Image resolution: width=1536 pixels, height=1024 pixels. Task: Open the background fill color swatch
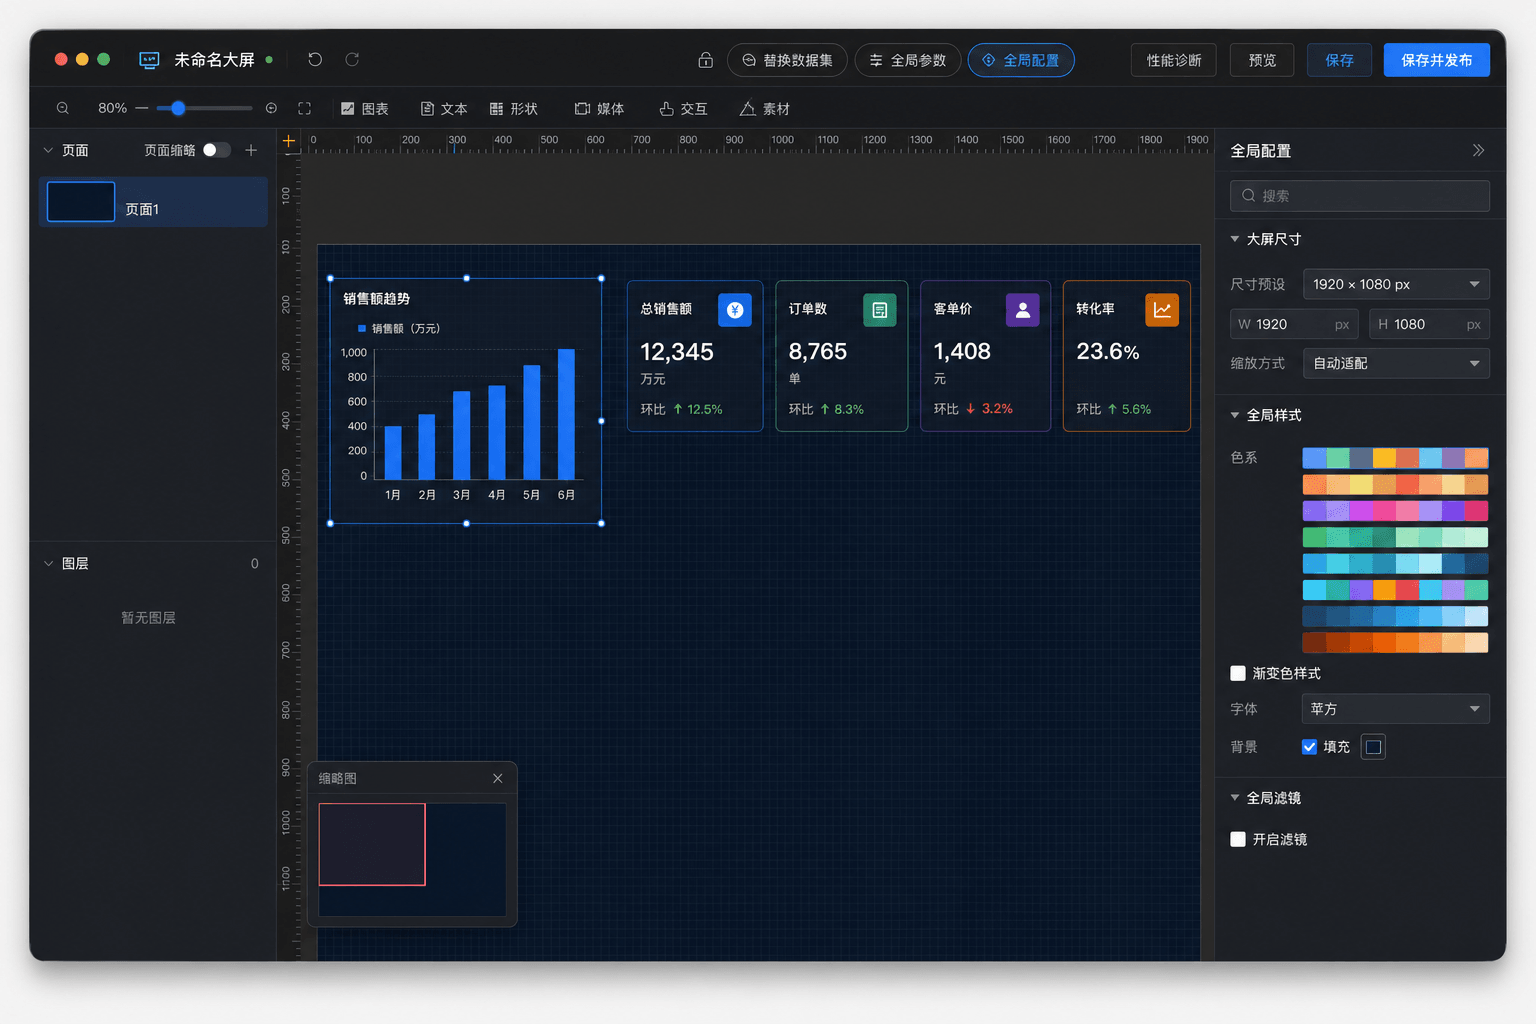pos(1373,746)
